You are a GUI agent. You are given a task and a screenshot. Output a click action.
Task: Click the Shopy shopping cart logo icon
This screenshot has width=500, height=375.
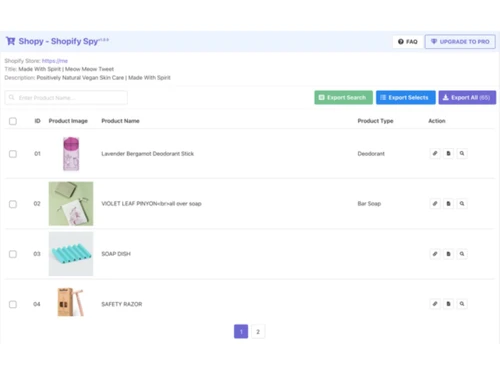coord(10,41)
